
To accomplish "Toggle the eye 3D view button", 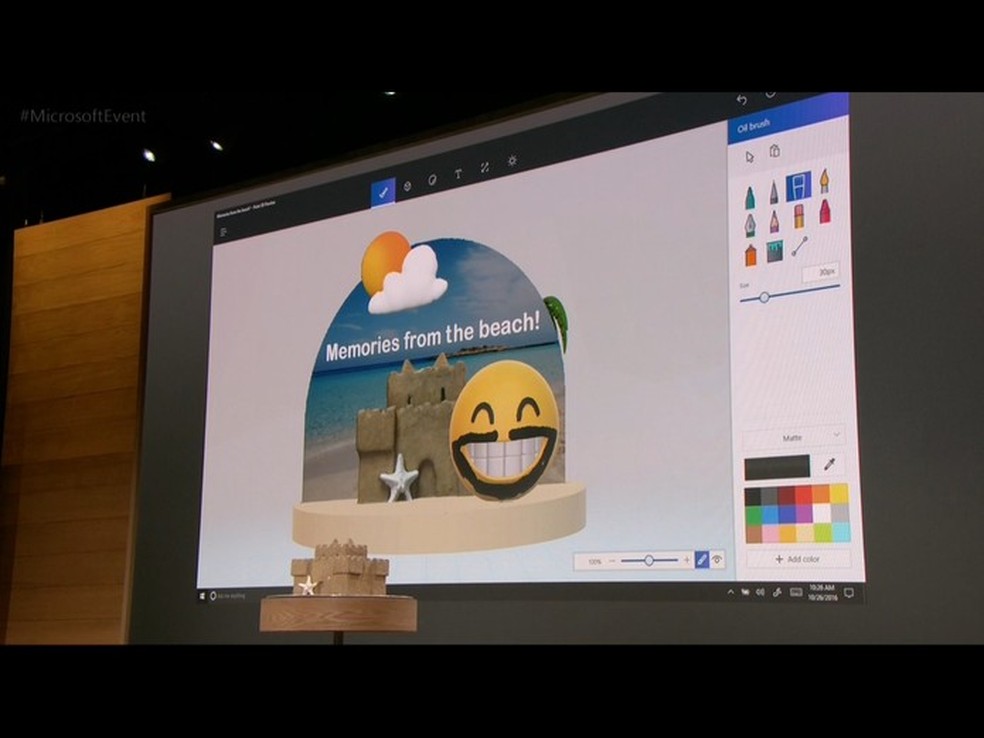I will (717, 559).
